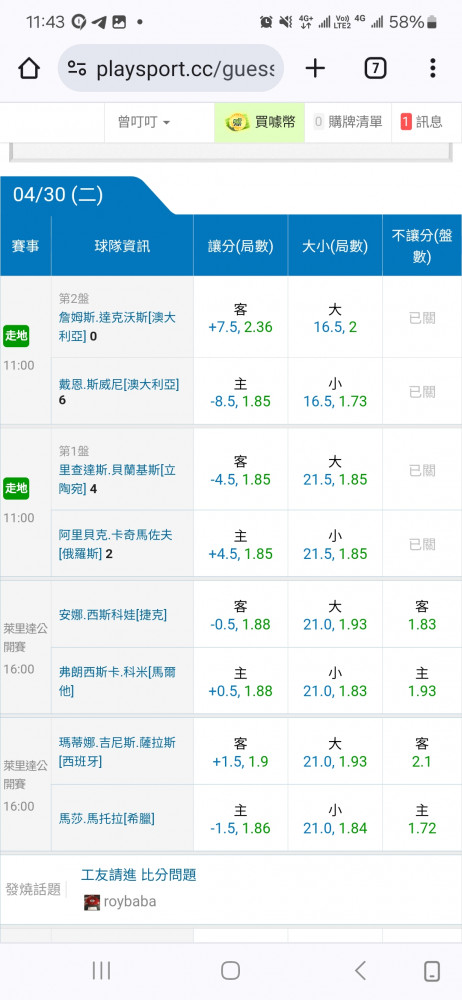This screenshot has width=462, height=1000.
Task: Open the 訊息 messages tab
Action: click(x=422, y=122)
